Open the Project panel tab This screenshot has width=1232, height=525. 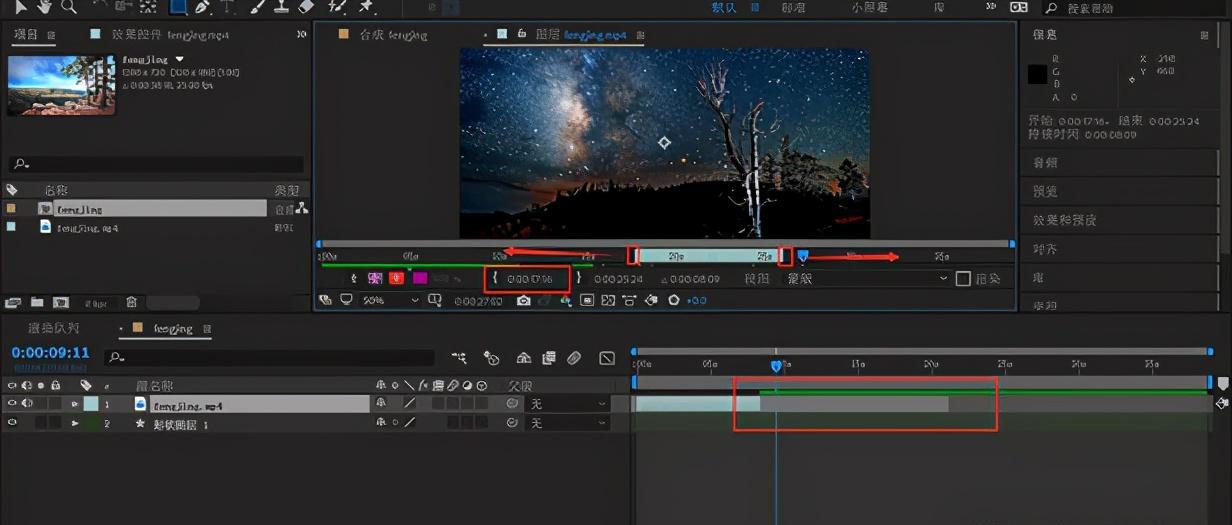[27, 34]
